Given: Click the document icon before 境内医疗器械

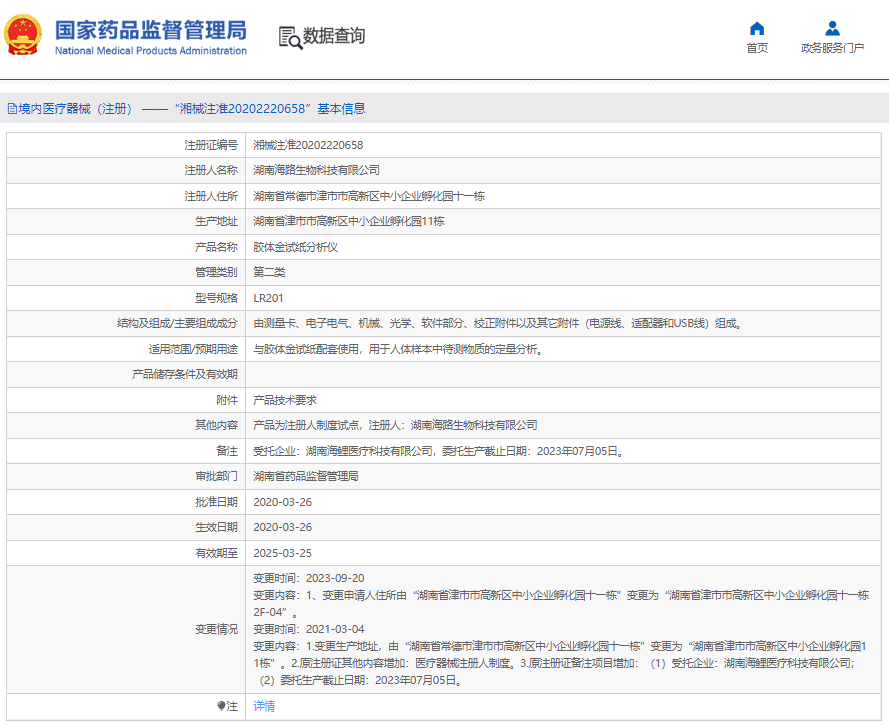Looking at the screenshot, I should [12, 109].
